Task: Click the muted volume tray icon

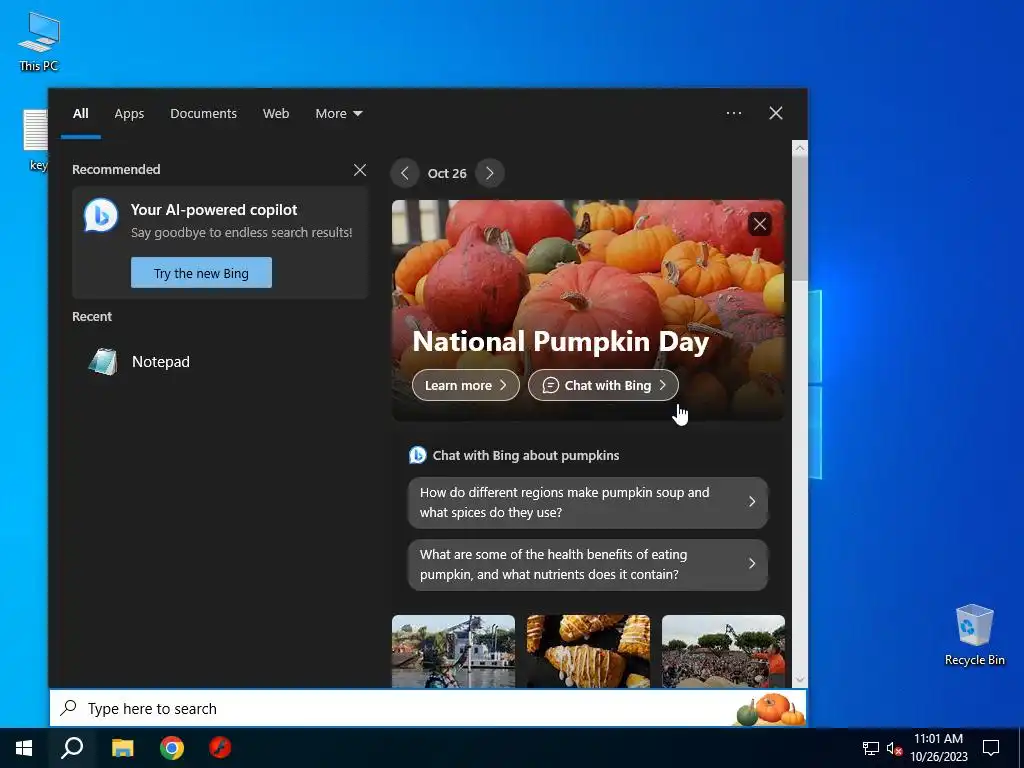Action: 894,748
